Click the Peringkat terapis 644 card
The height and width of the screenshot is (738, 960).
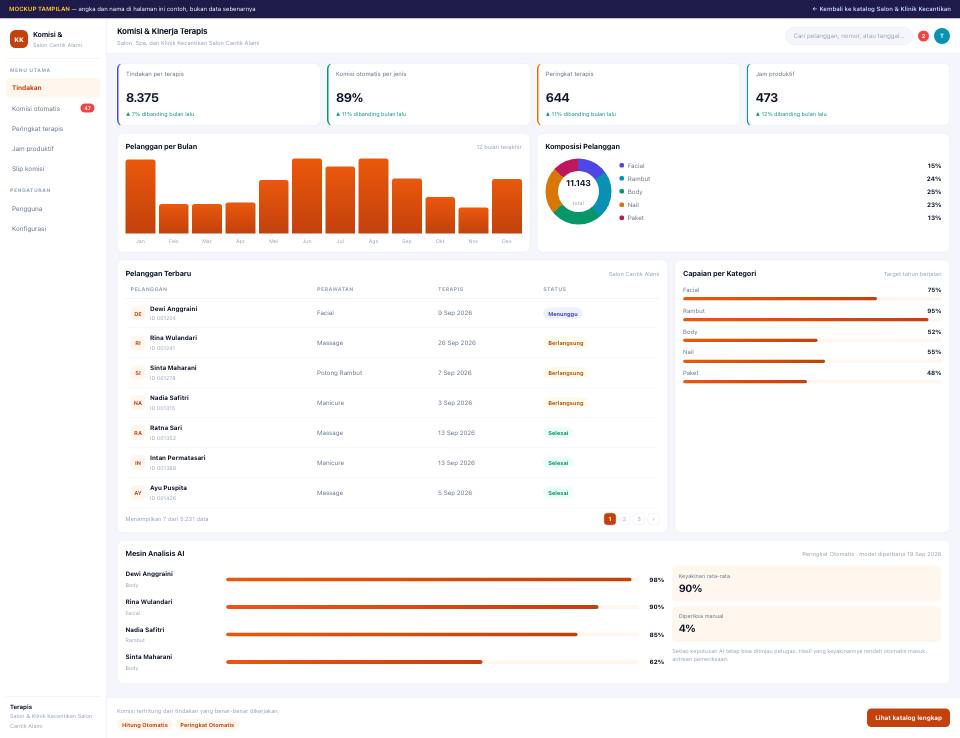[x=639, y=94]
